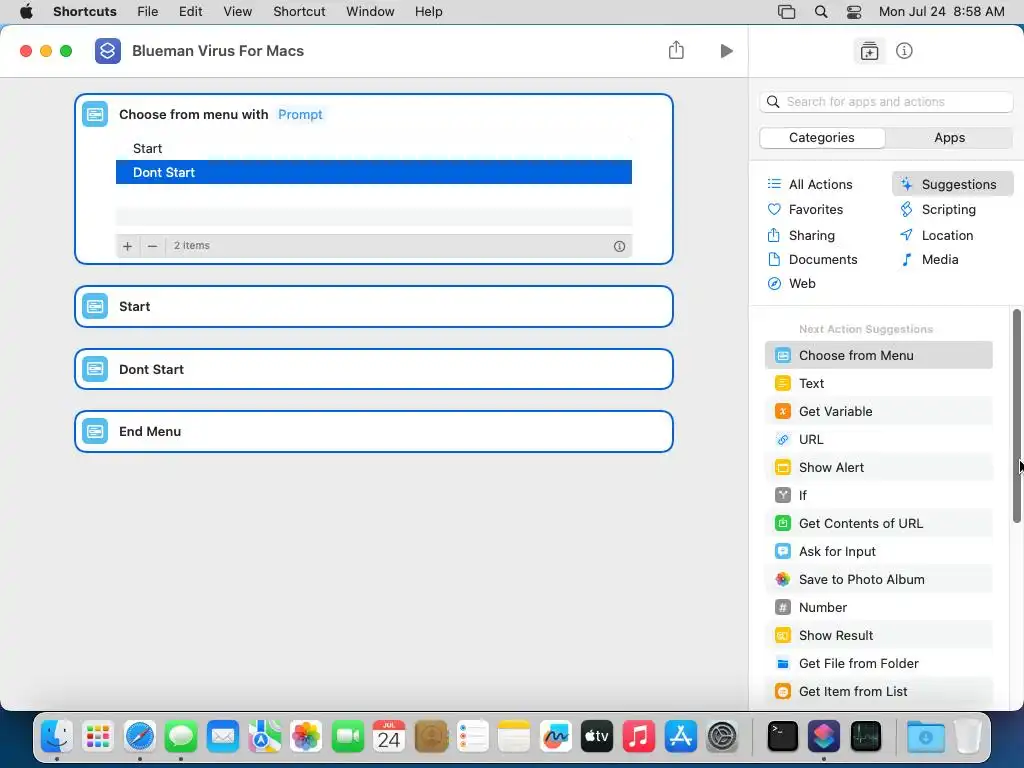The width and height of the screenshot is (1024, 768).
Task: Open Spotlight search in the menu bar
Action: coord(821,12)
